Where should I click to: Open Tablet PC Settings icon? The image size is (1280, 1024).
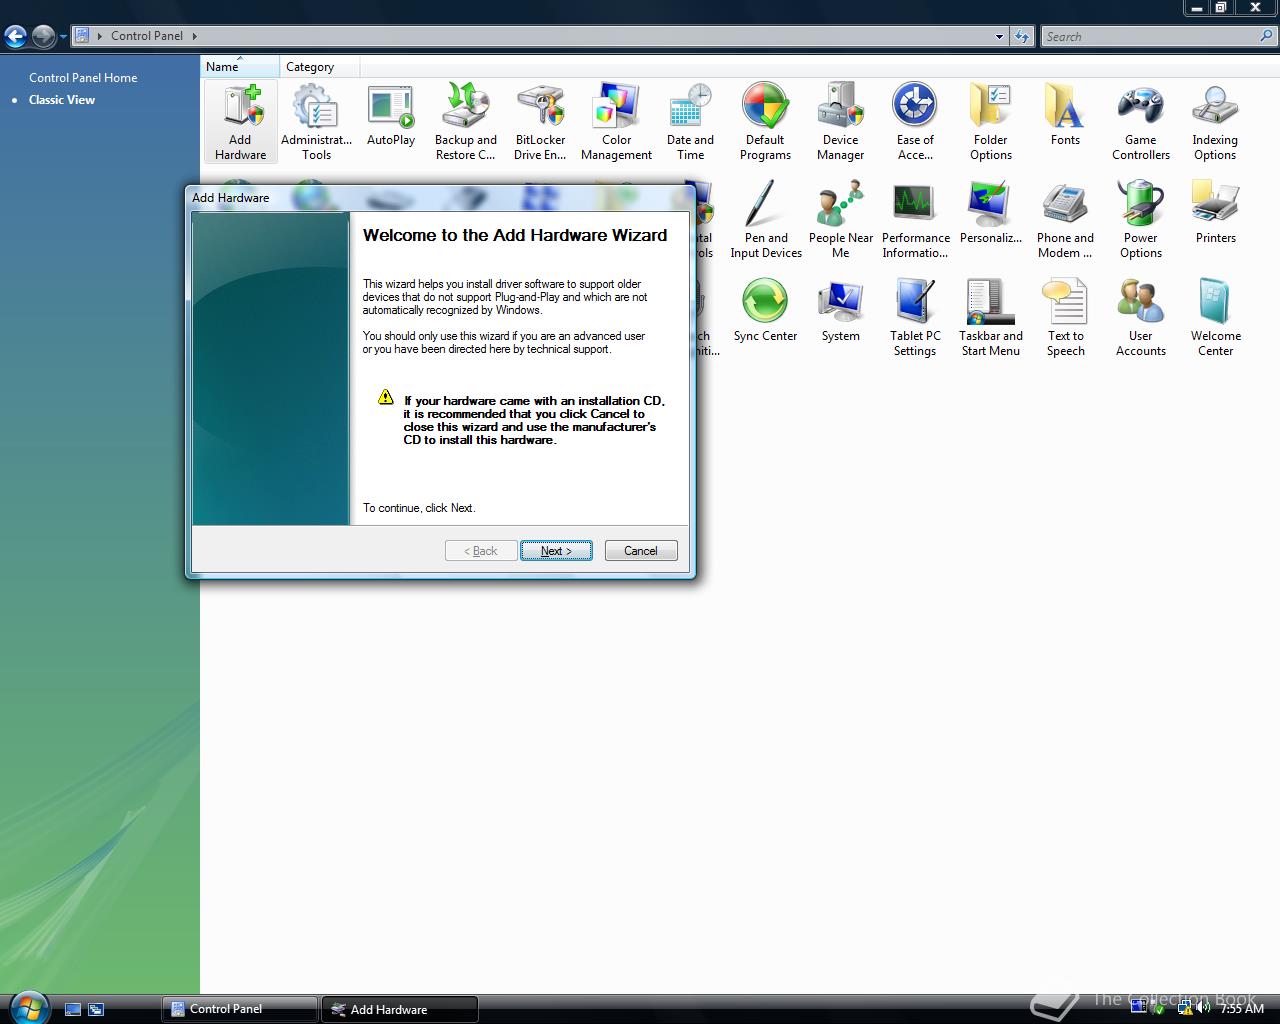coord(915,317)
